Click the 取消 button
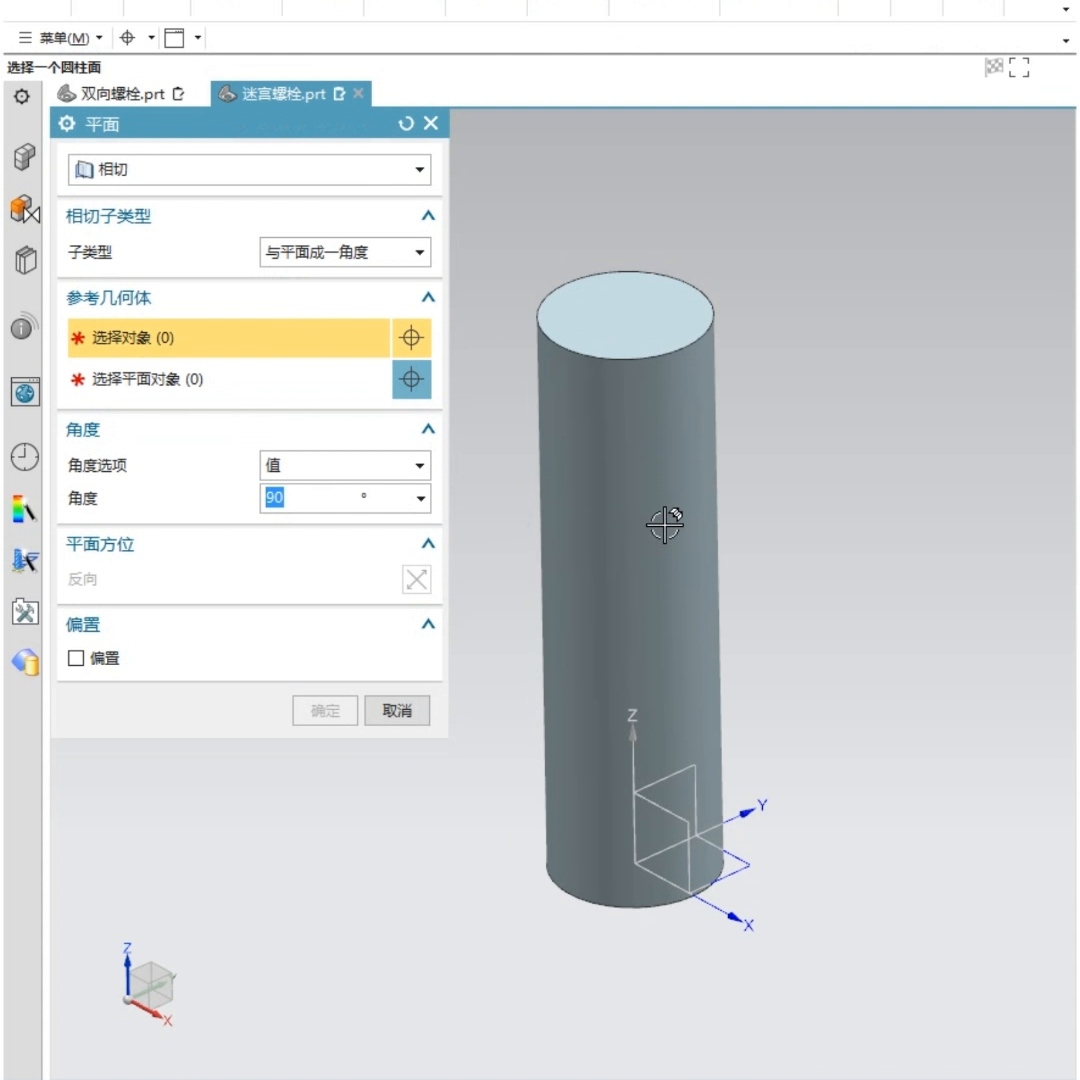The image size is (1080, 1080). pos(397,710)
